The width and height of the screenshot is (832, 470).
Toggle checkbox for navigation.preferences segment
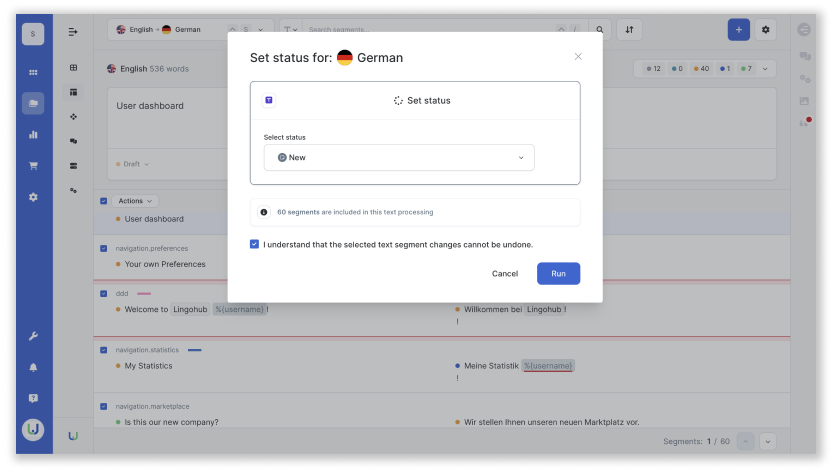(x=103, y=248)
